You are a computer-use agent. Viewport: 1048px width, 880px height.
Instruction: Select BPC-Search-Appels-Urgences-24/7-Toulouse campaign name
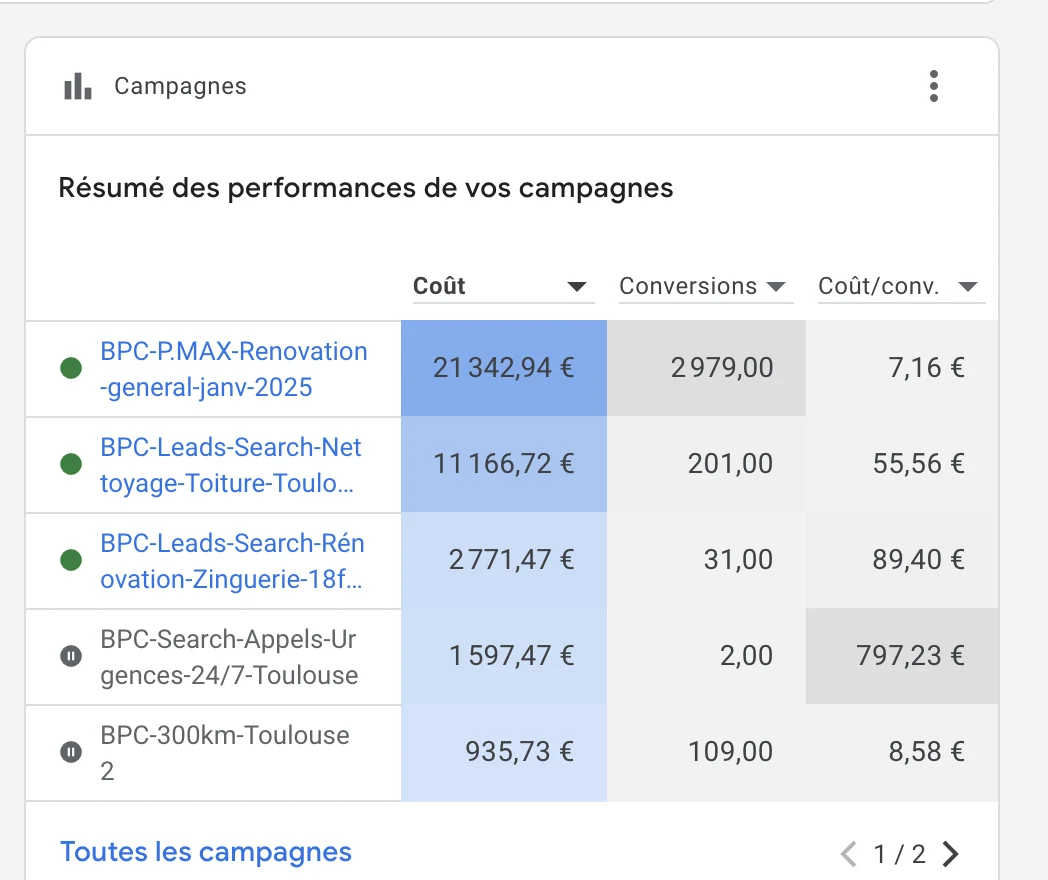click(229, 657)
